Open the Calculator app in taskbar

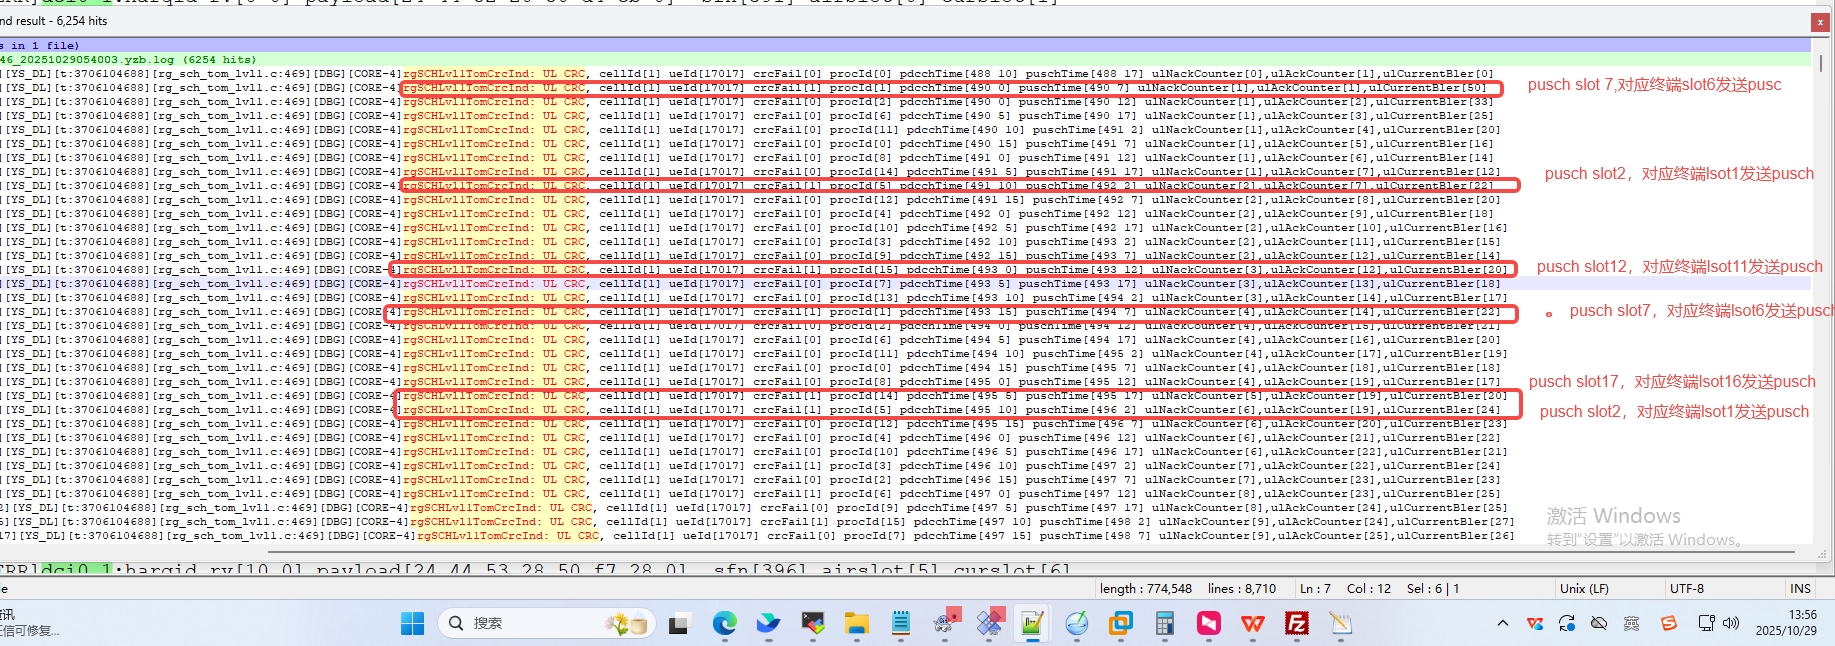(1165, 624)
